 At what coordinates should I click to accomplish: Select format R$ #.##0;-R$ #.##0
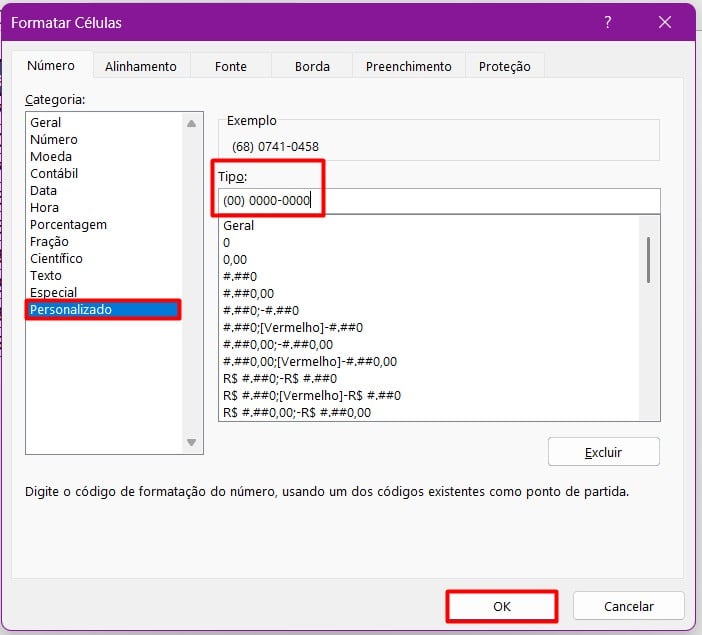[429, 378]
